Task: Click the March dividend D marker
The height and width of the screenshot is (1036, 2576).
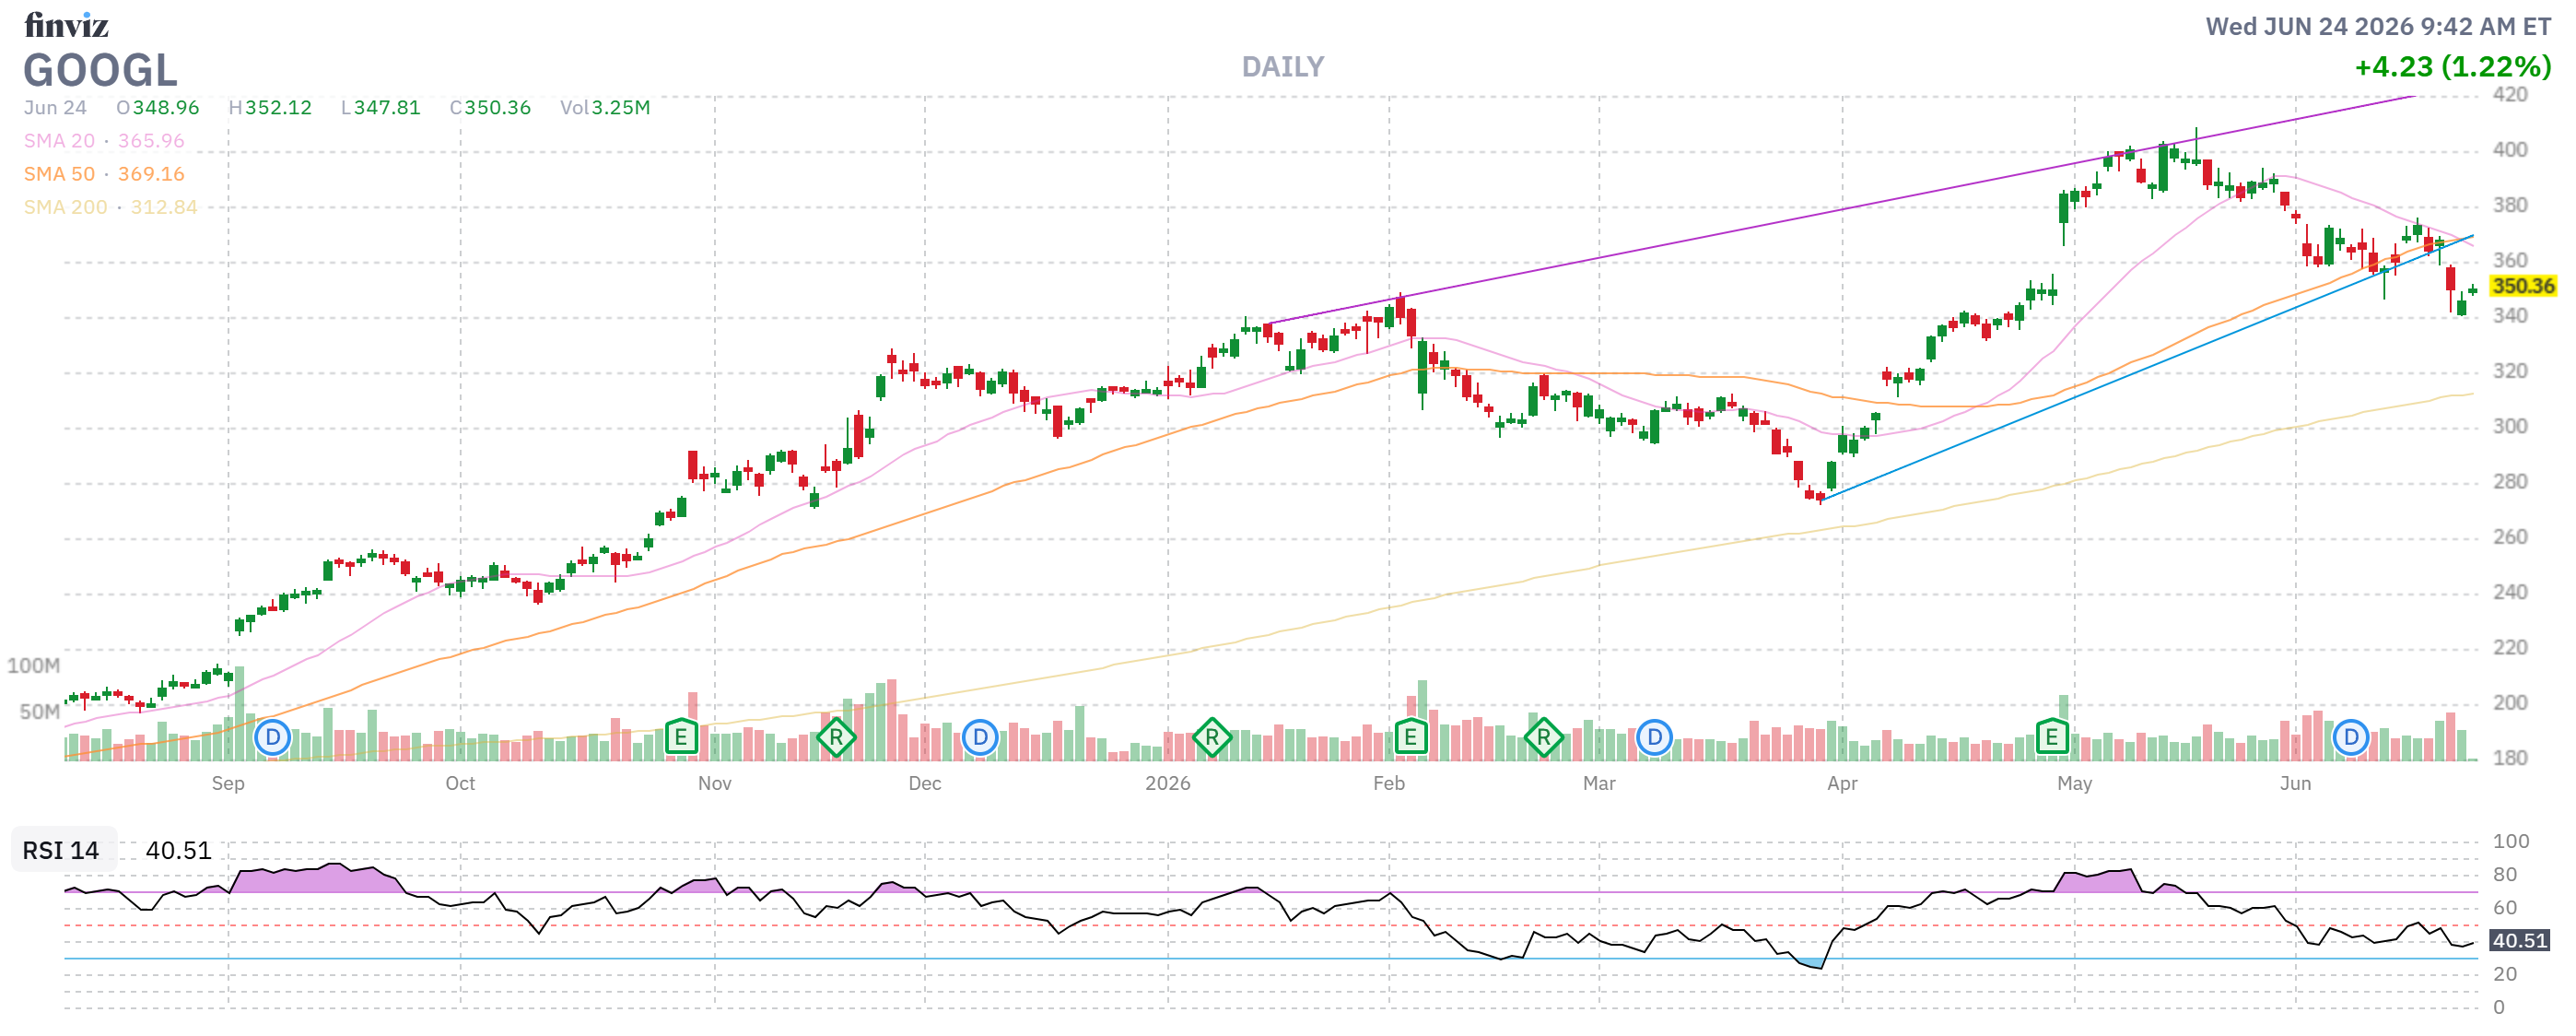Action: (1655, 738)
